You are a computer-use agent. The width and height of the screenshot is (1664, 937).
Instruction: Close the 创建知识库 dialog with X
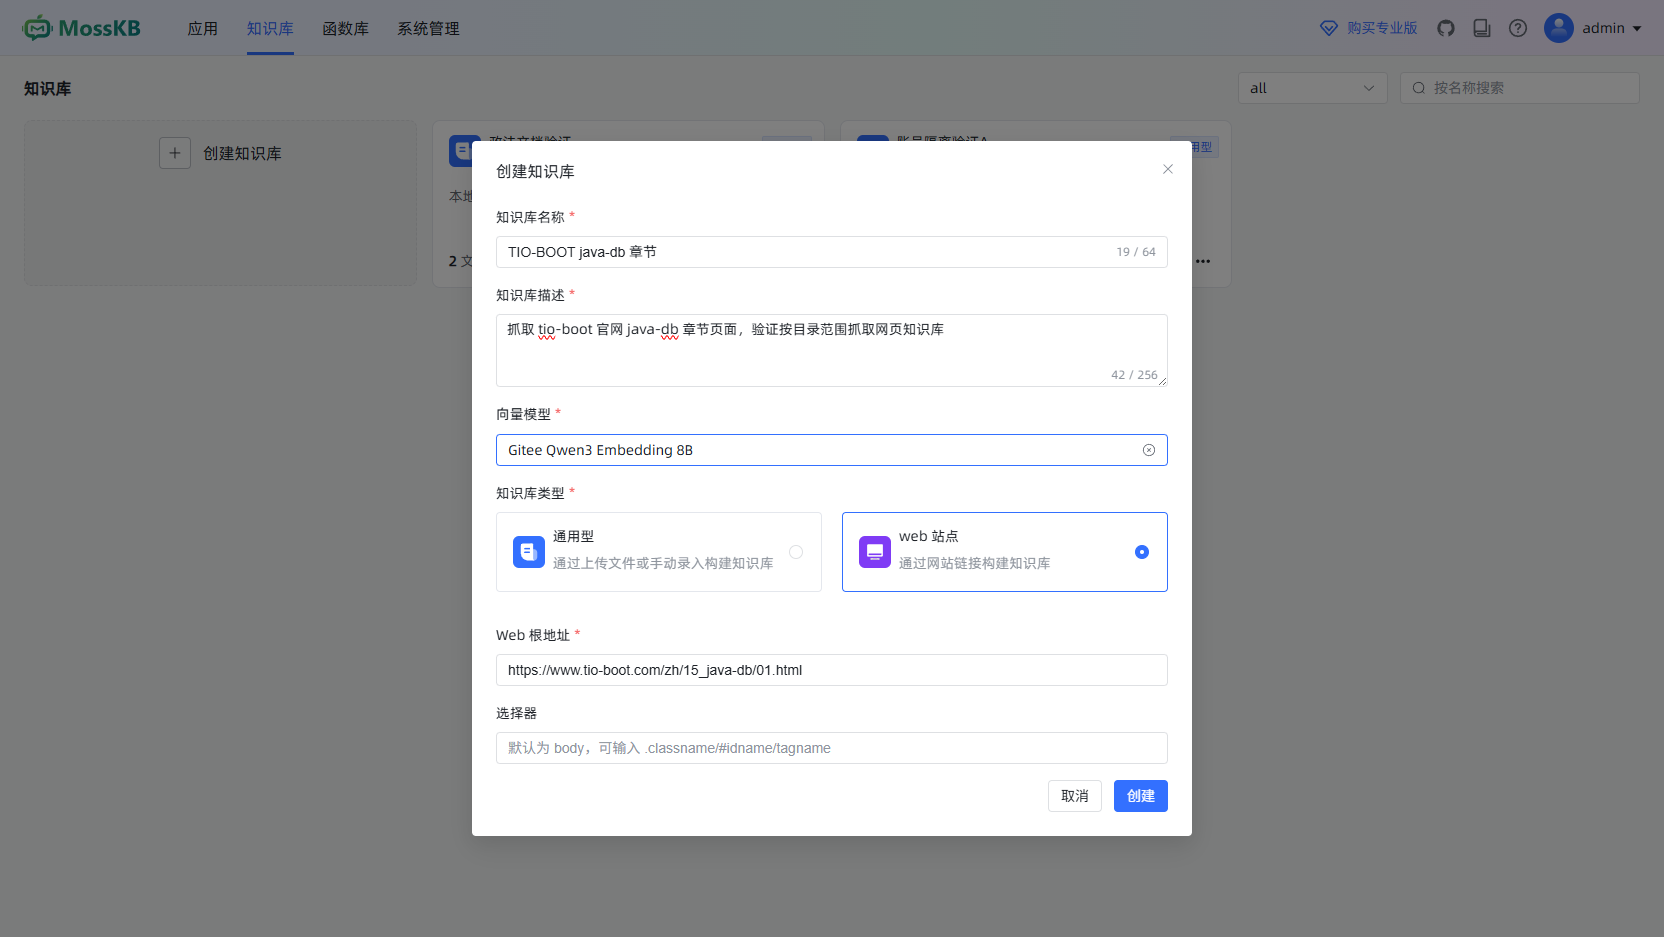pyautogui.click(x=1168, y=169)
